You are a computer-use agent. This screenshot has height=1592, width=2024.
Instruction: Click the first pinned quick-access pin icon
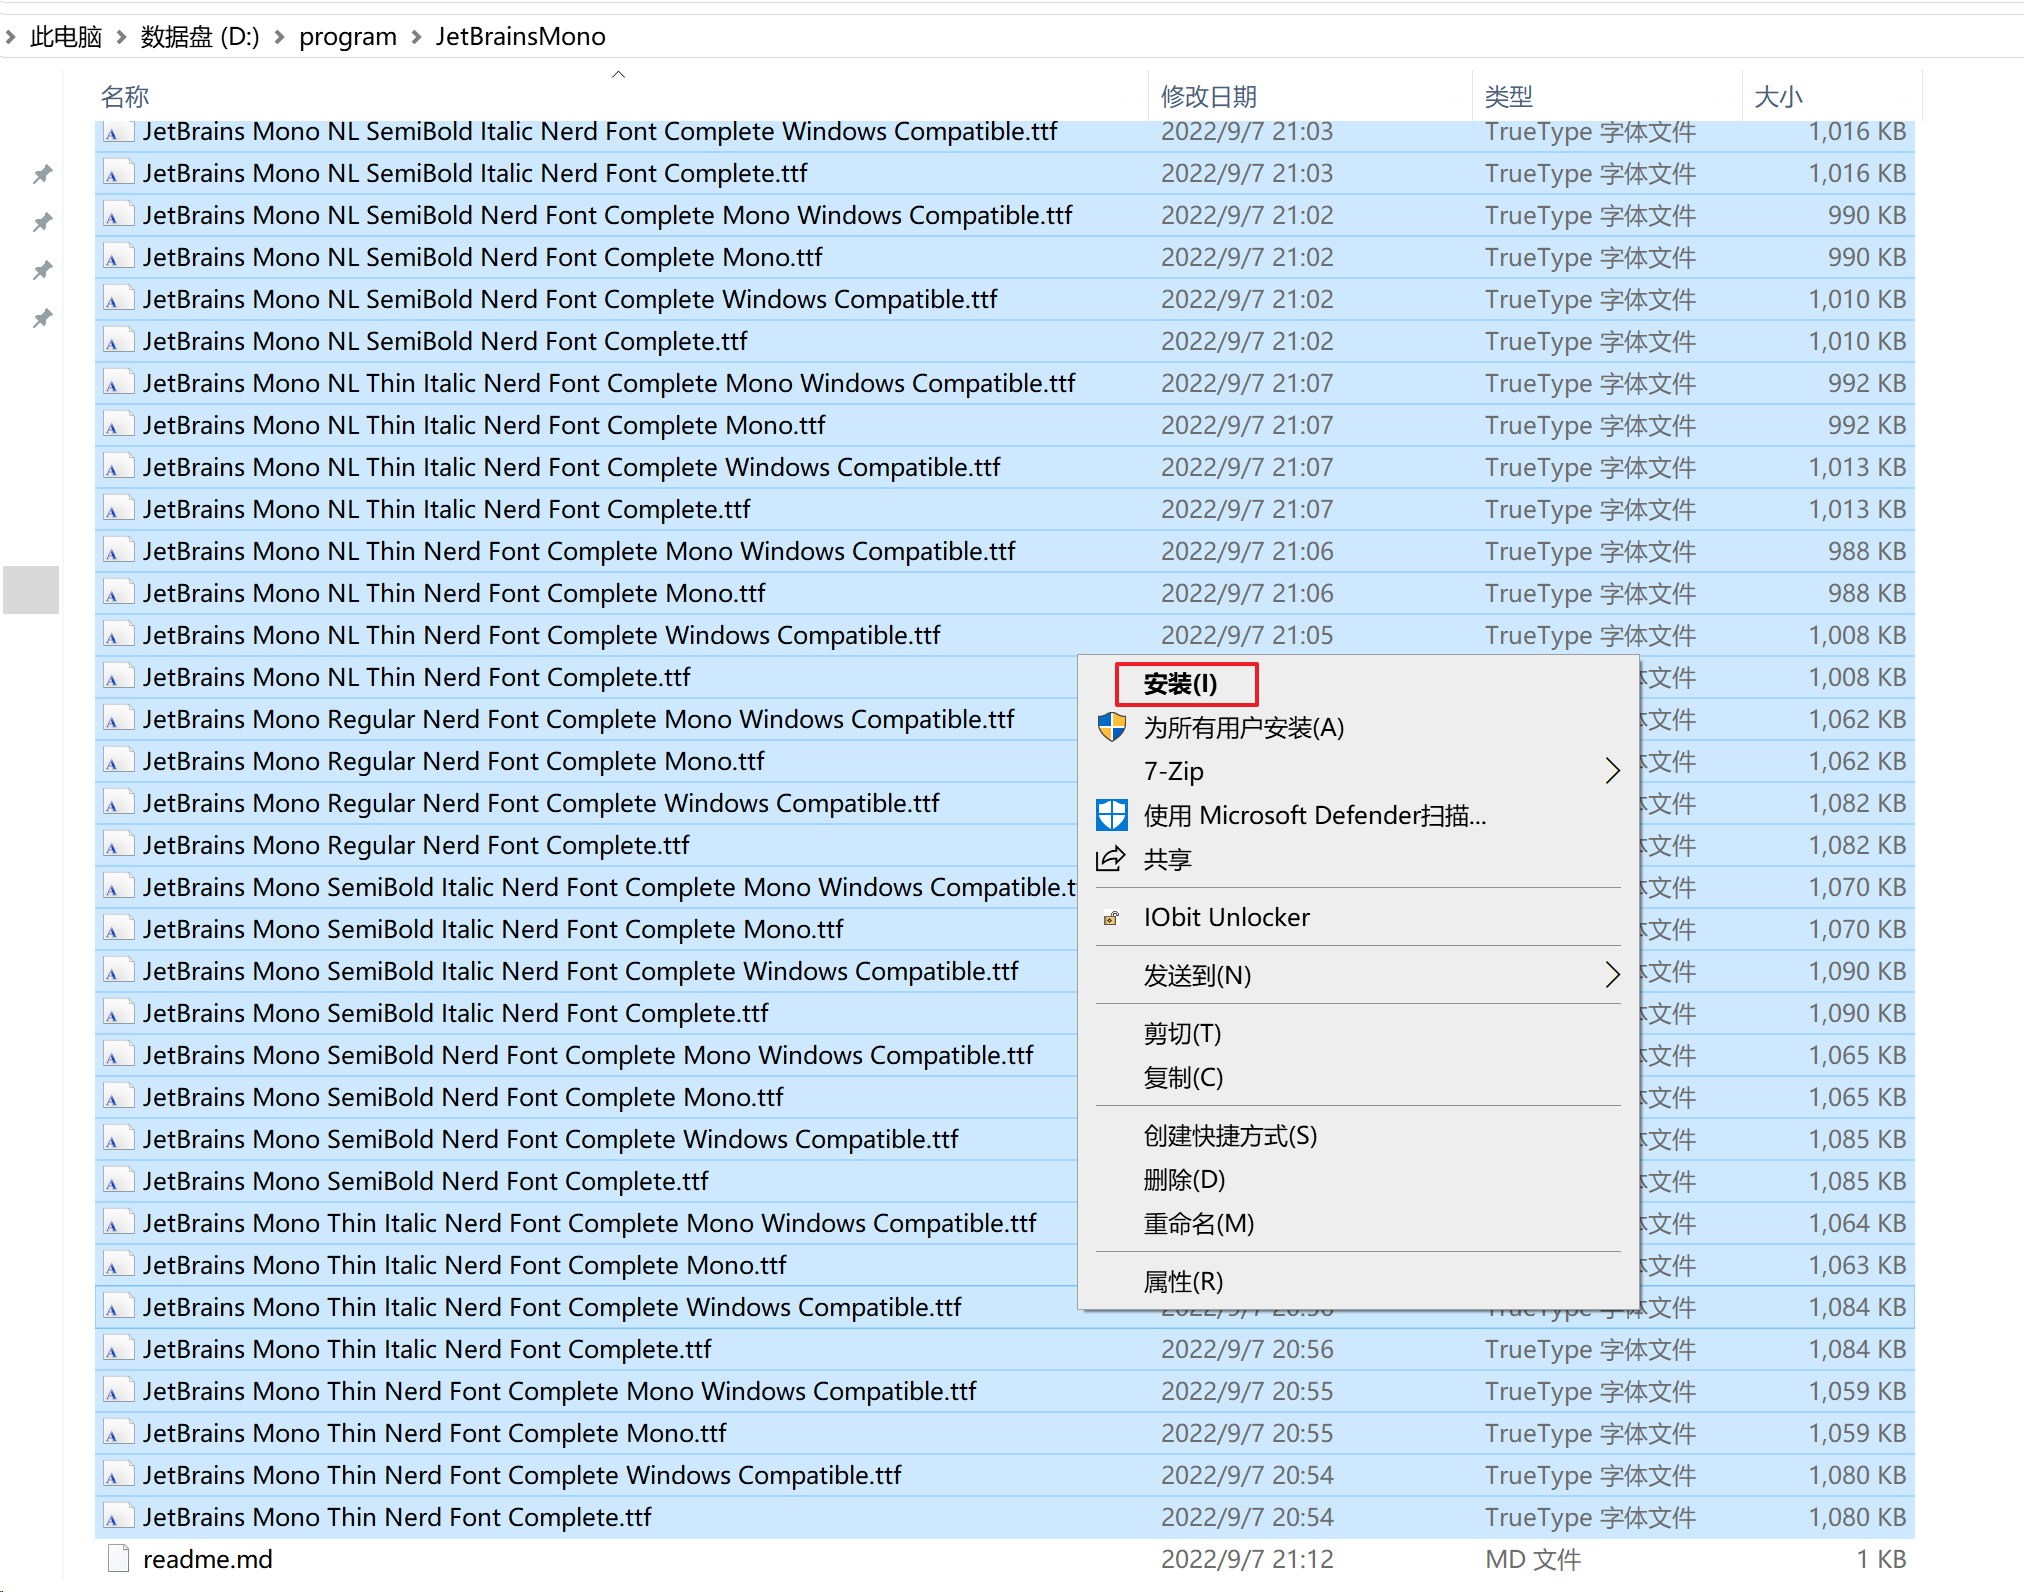pyautogui.click(x=42, y=175)
